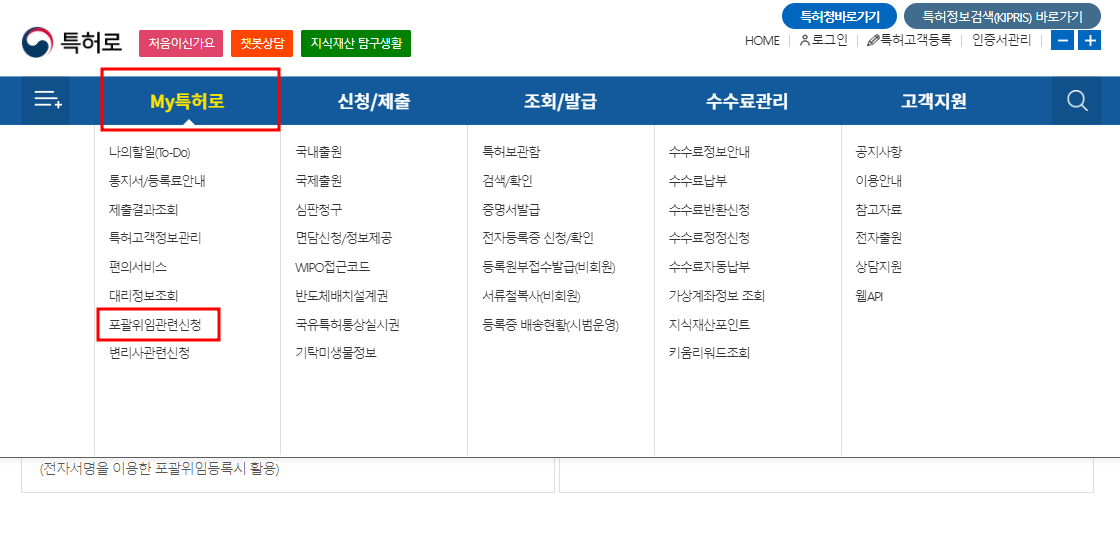Select 키움리워드조회 menu item

709,353
